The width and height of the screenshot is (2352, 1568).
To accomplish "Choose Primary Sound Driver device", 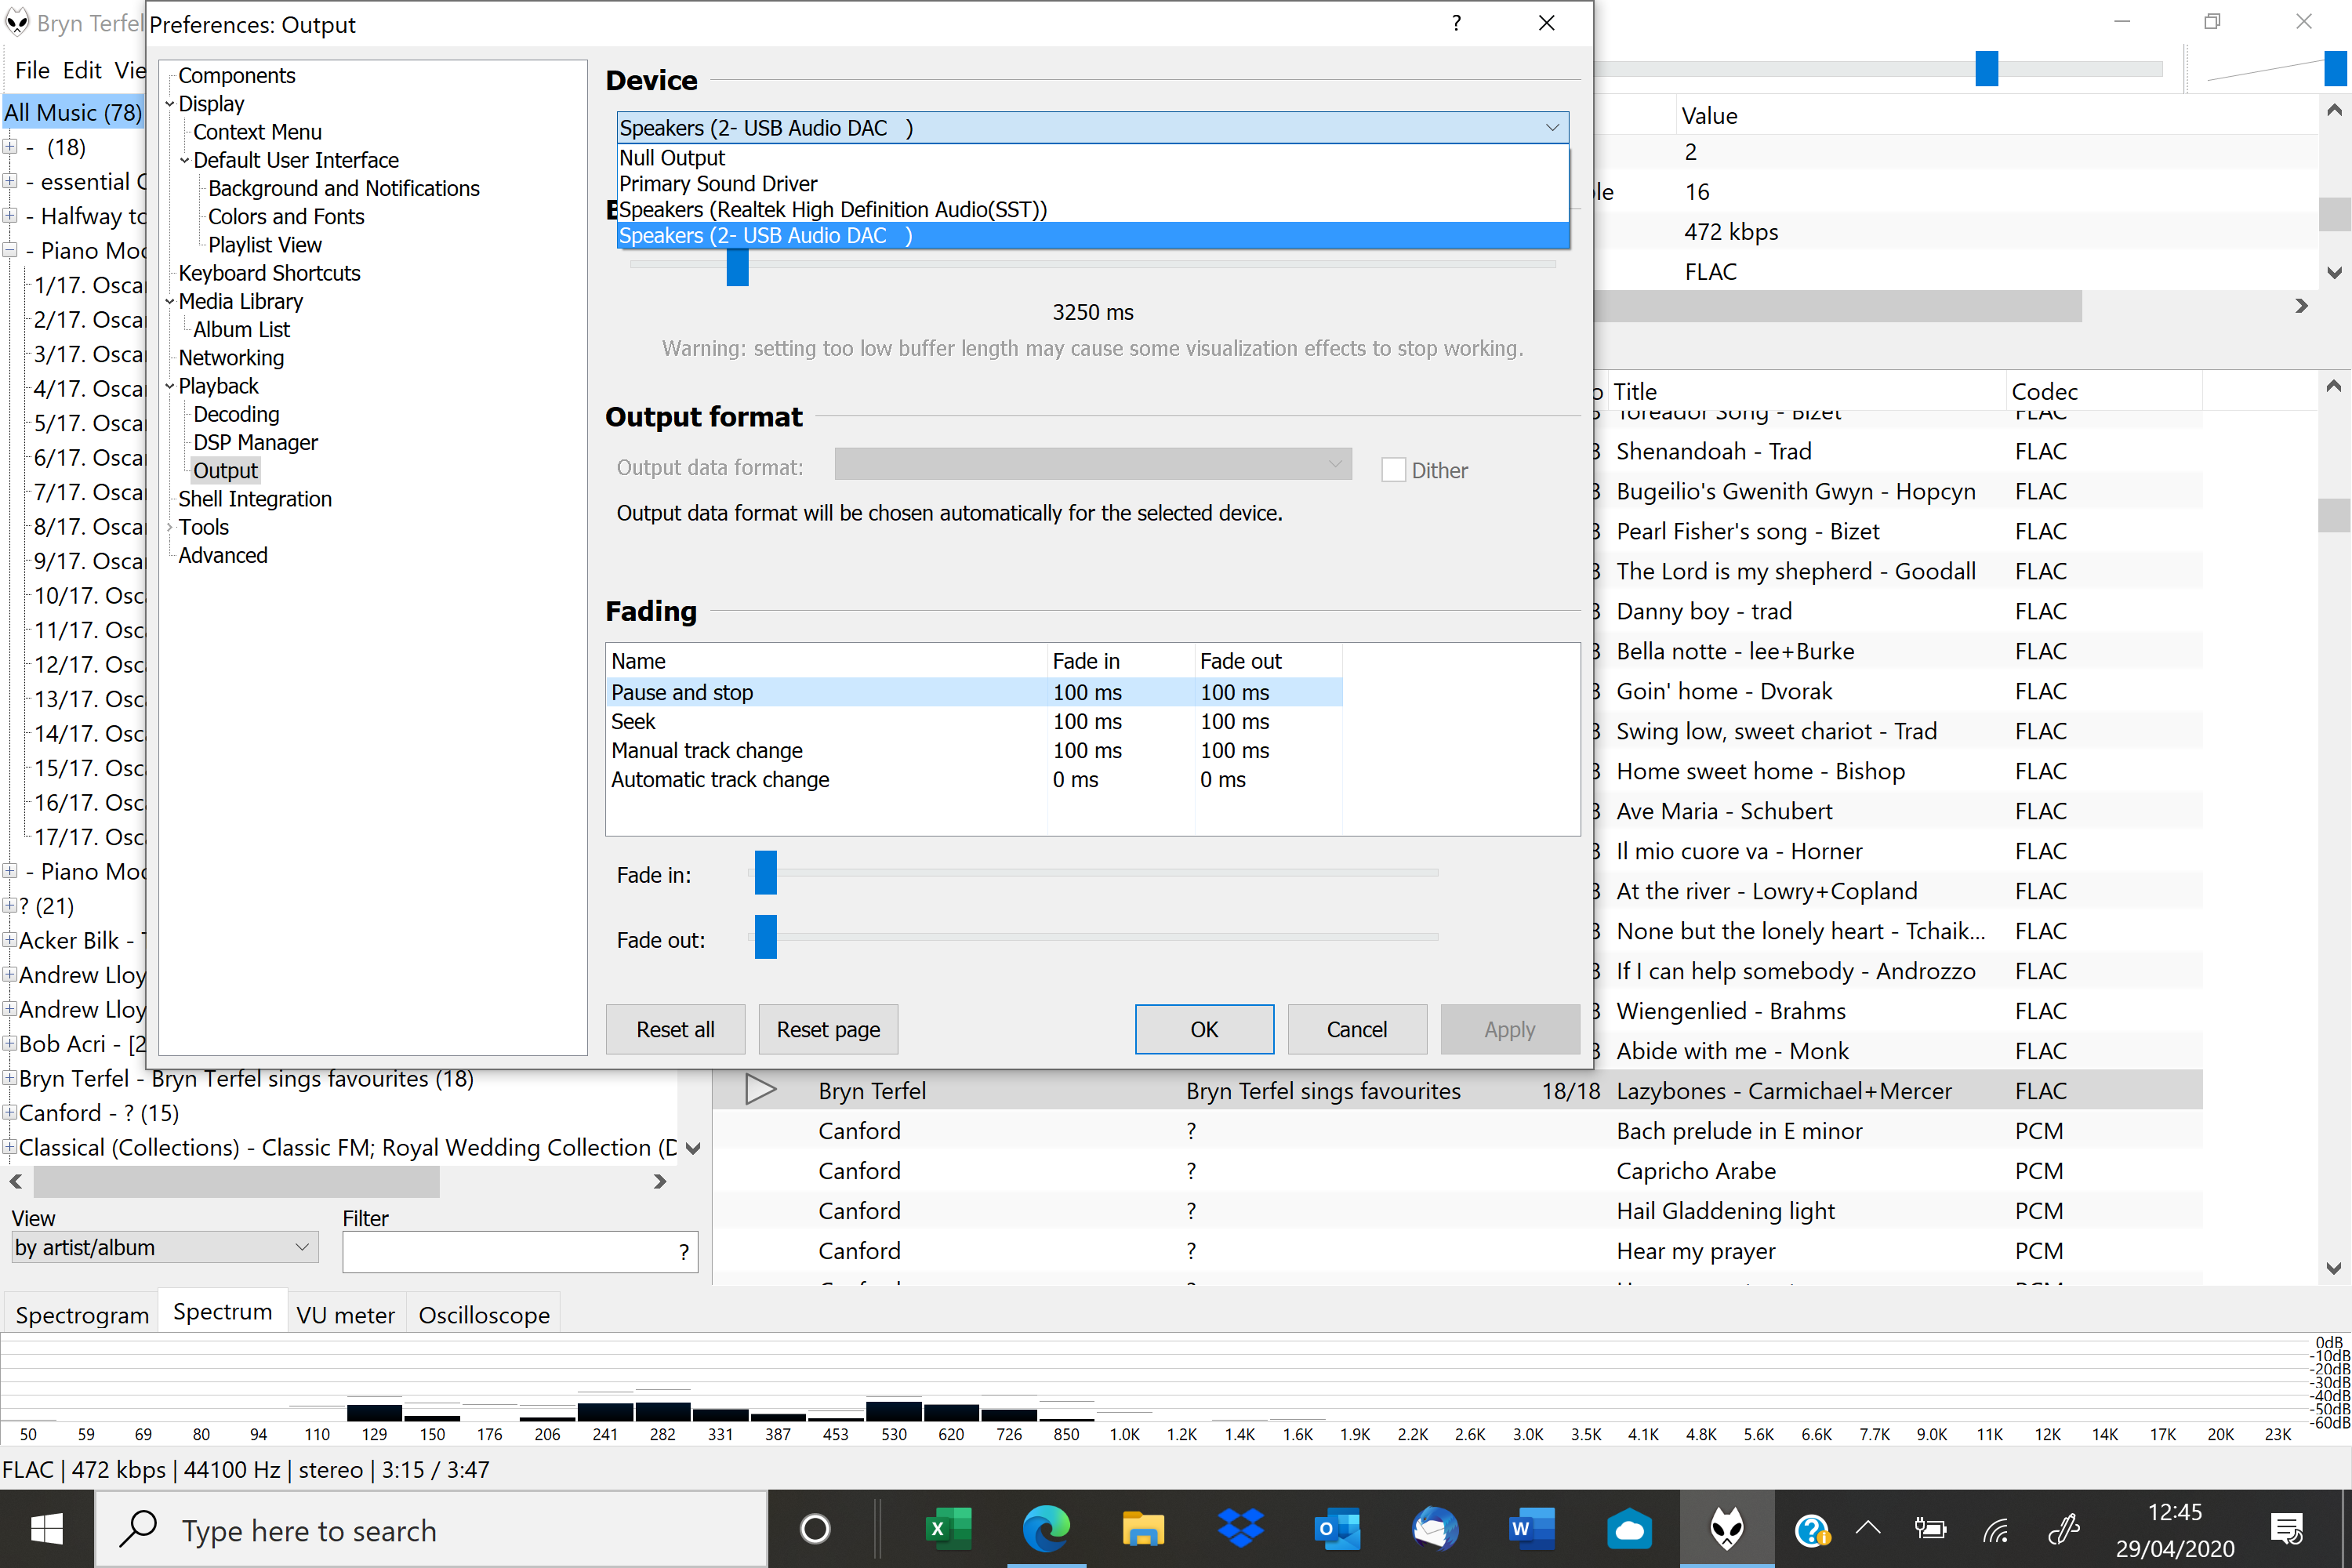I will click(1092, 184).
